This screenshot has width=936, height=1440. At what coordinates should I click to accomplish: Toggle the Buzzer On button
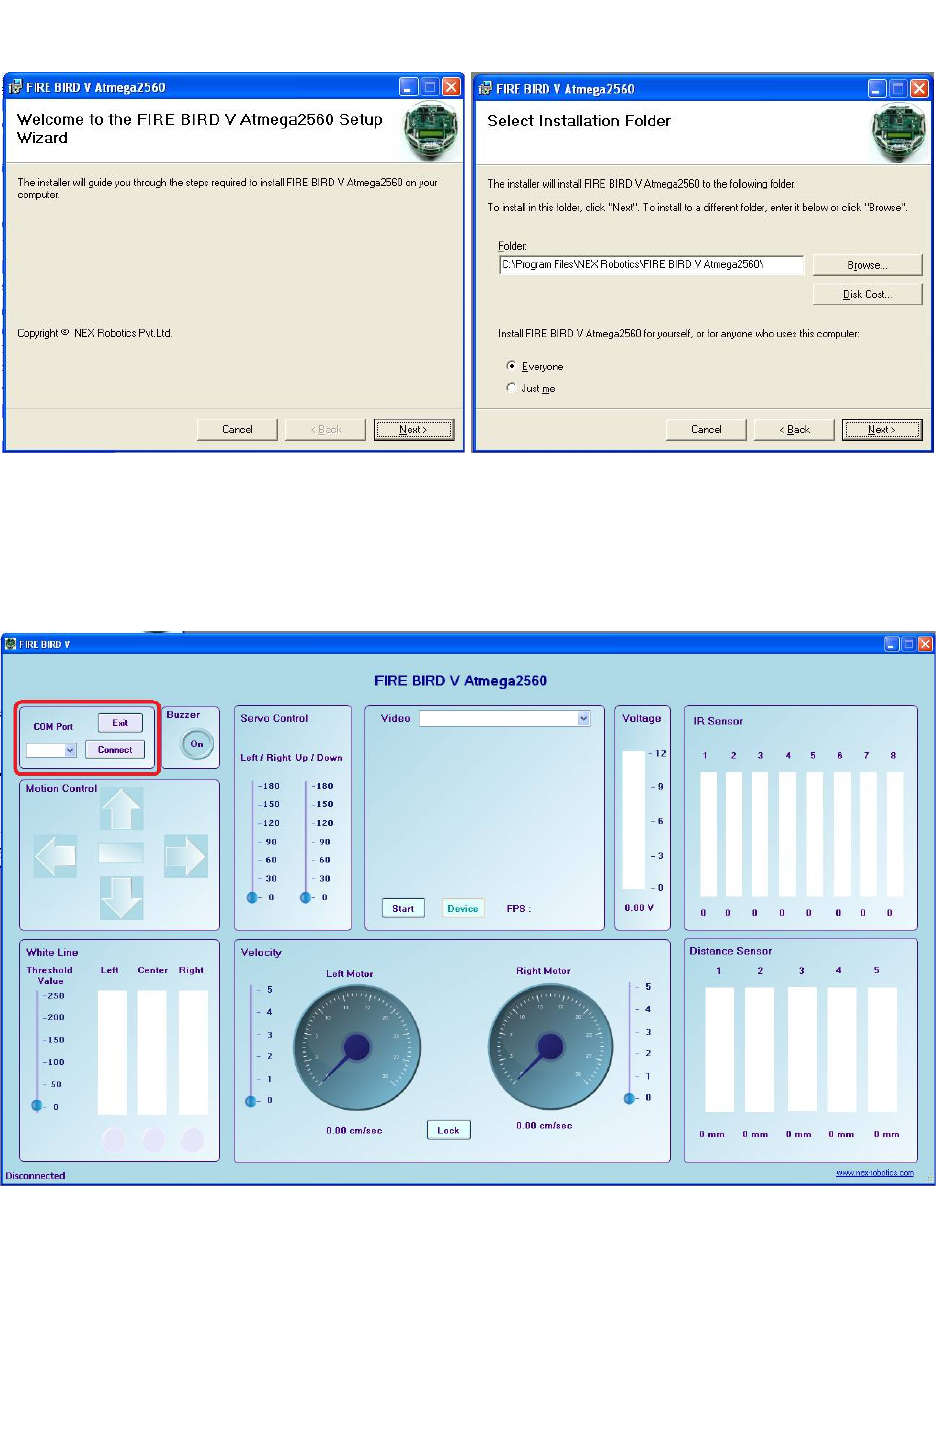click(x=197, y=744)
